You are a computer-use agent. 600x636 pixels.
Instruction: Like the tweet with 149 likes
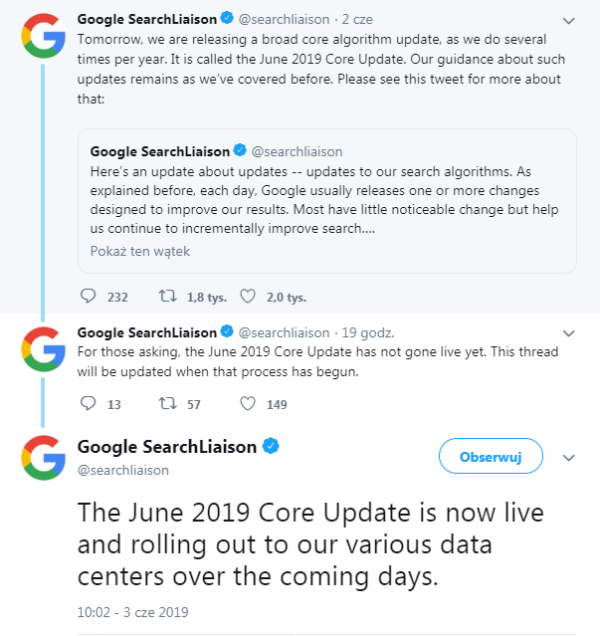pos(247,404)
